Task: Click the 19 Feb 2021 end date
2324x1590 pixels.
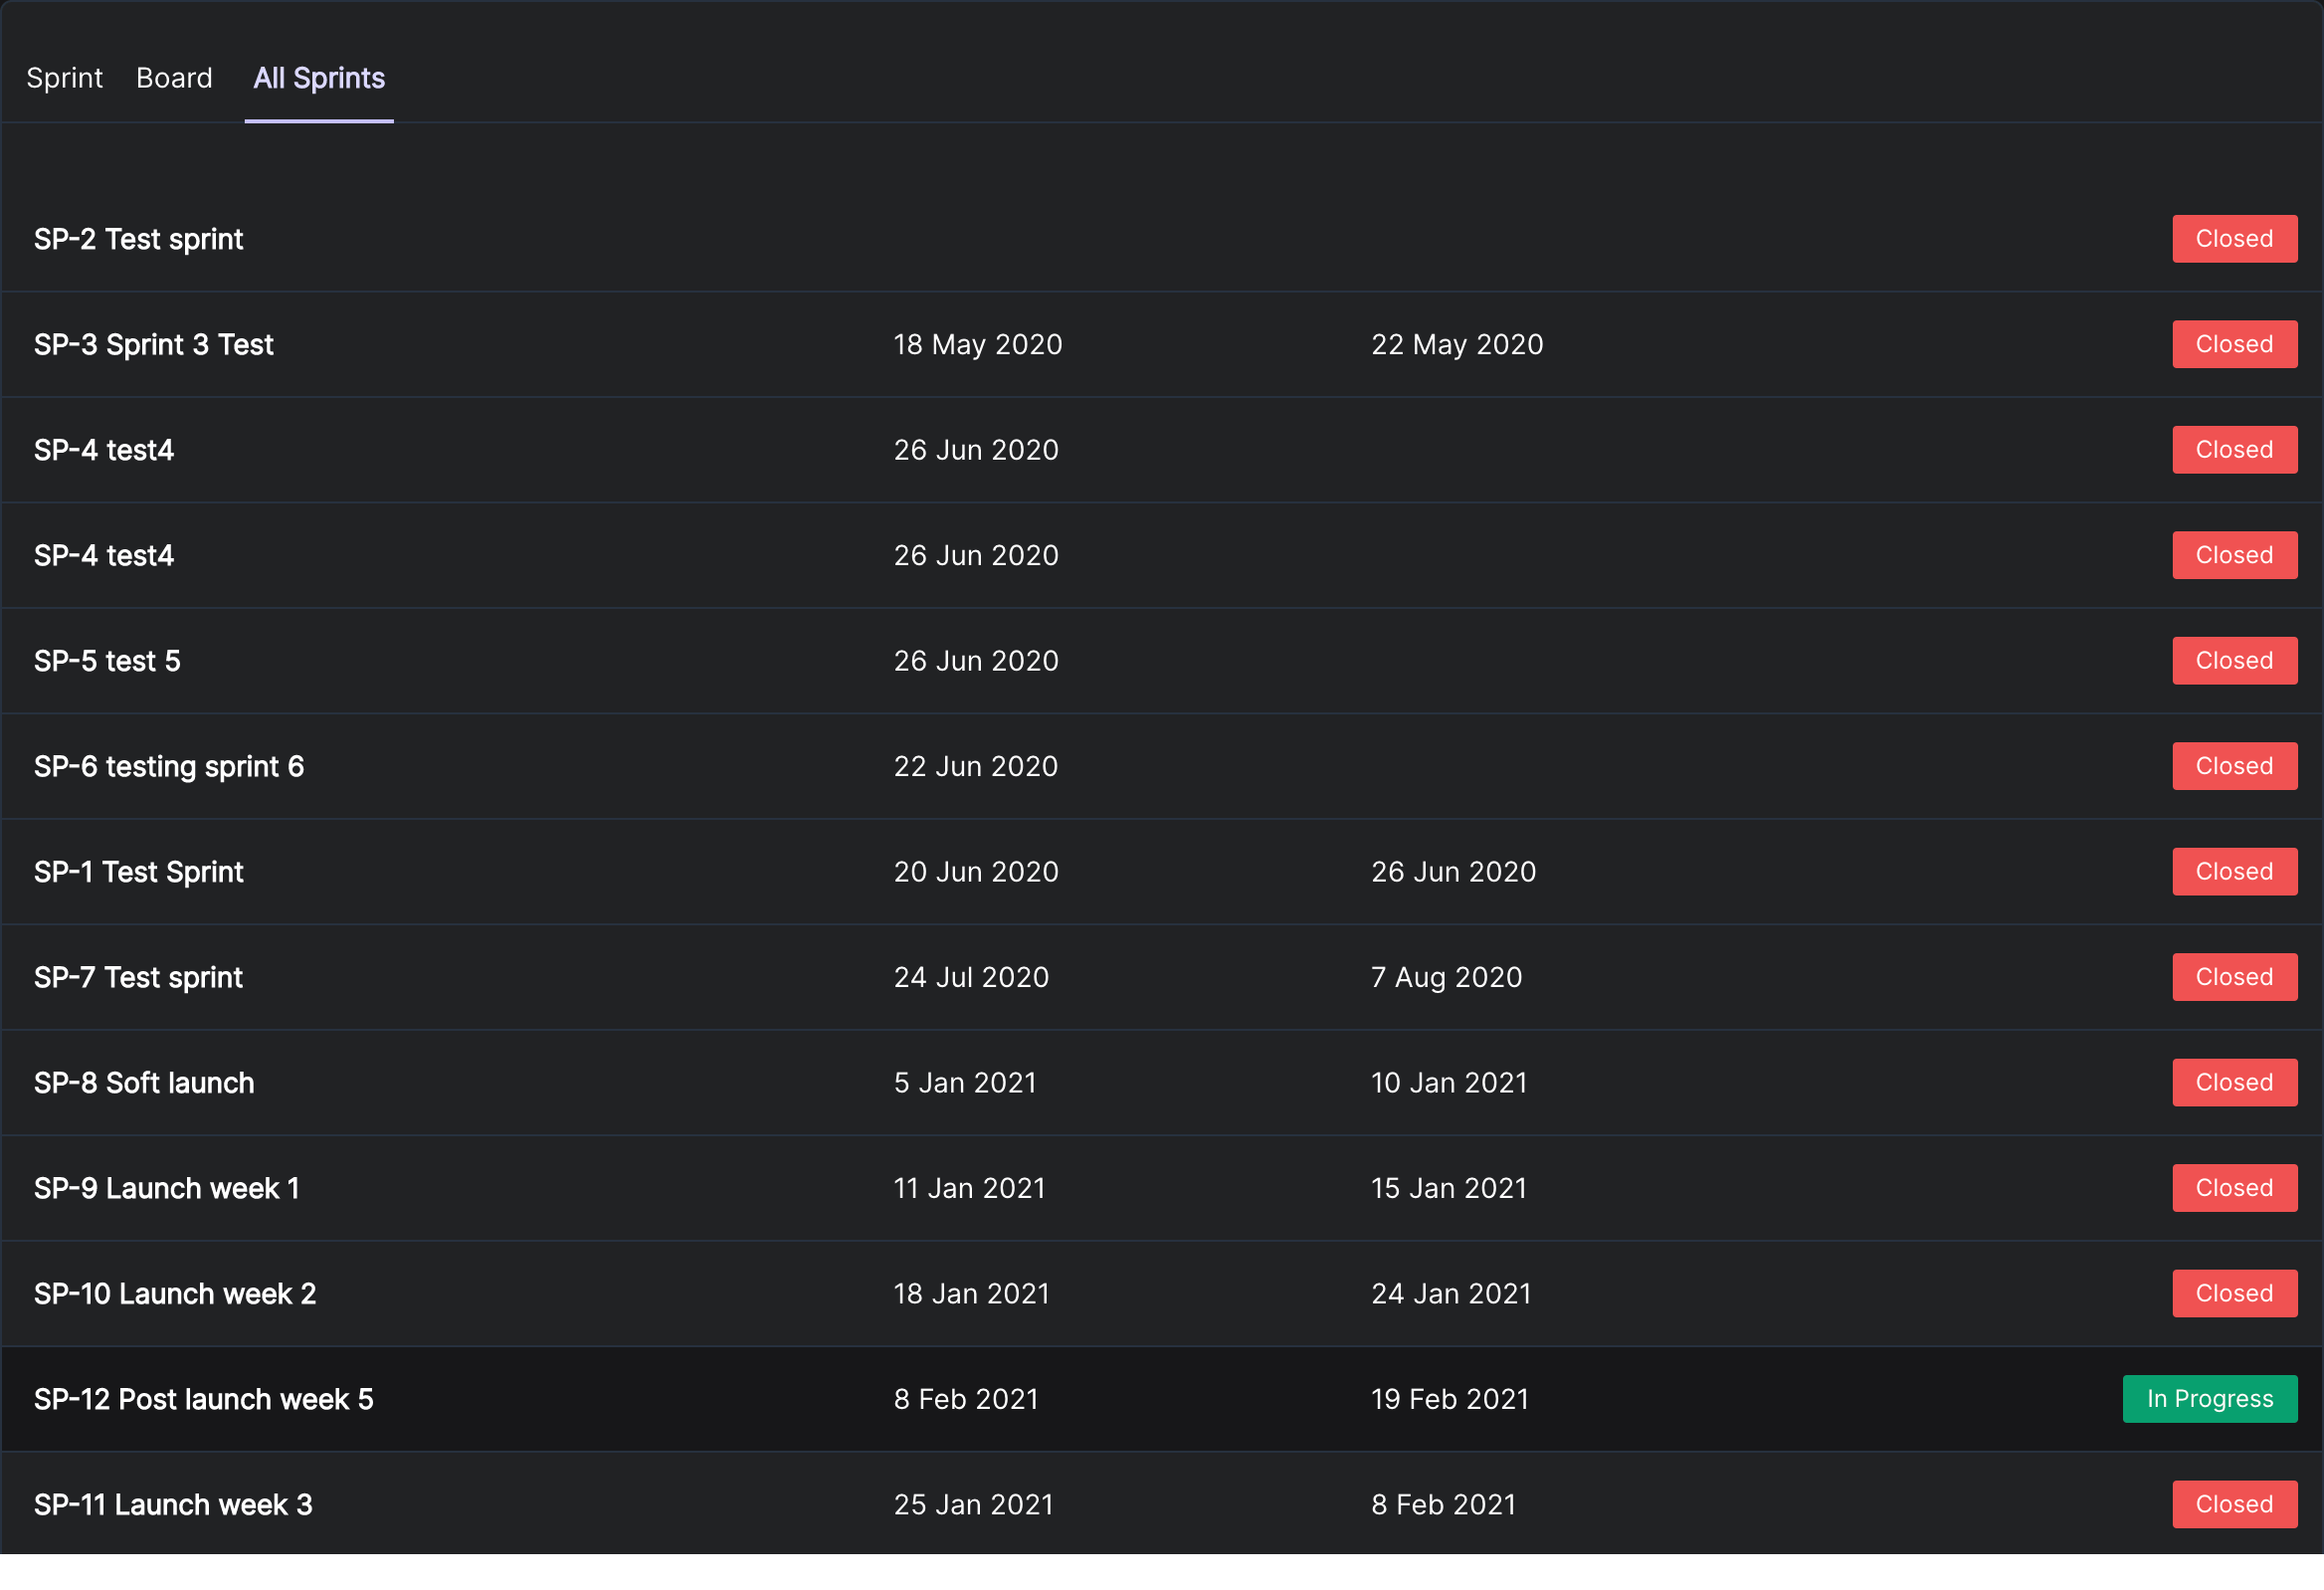Action: pos(1450,1399)
